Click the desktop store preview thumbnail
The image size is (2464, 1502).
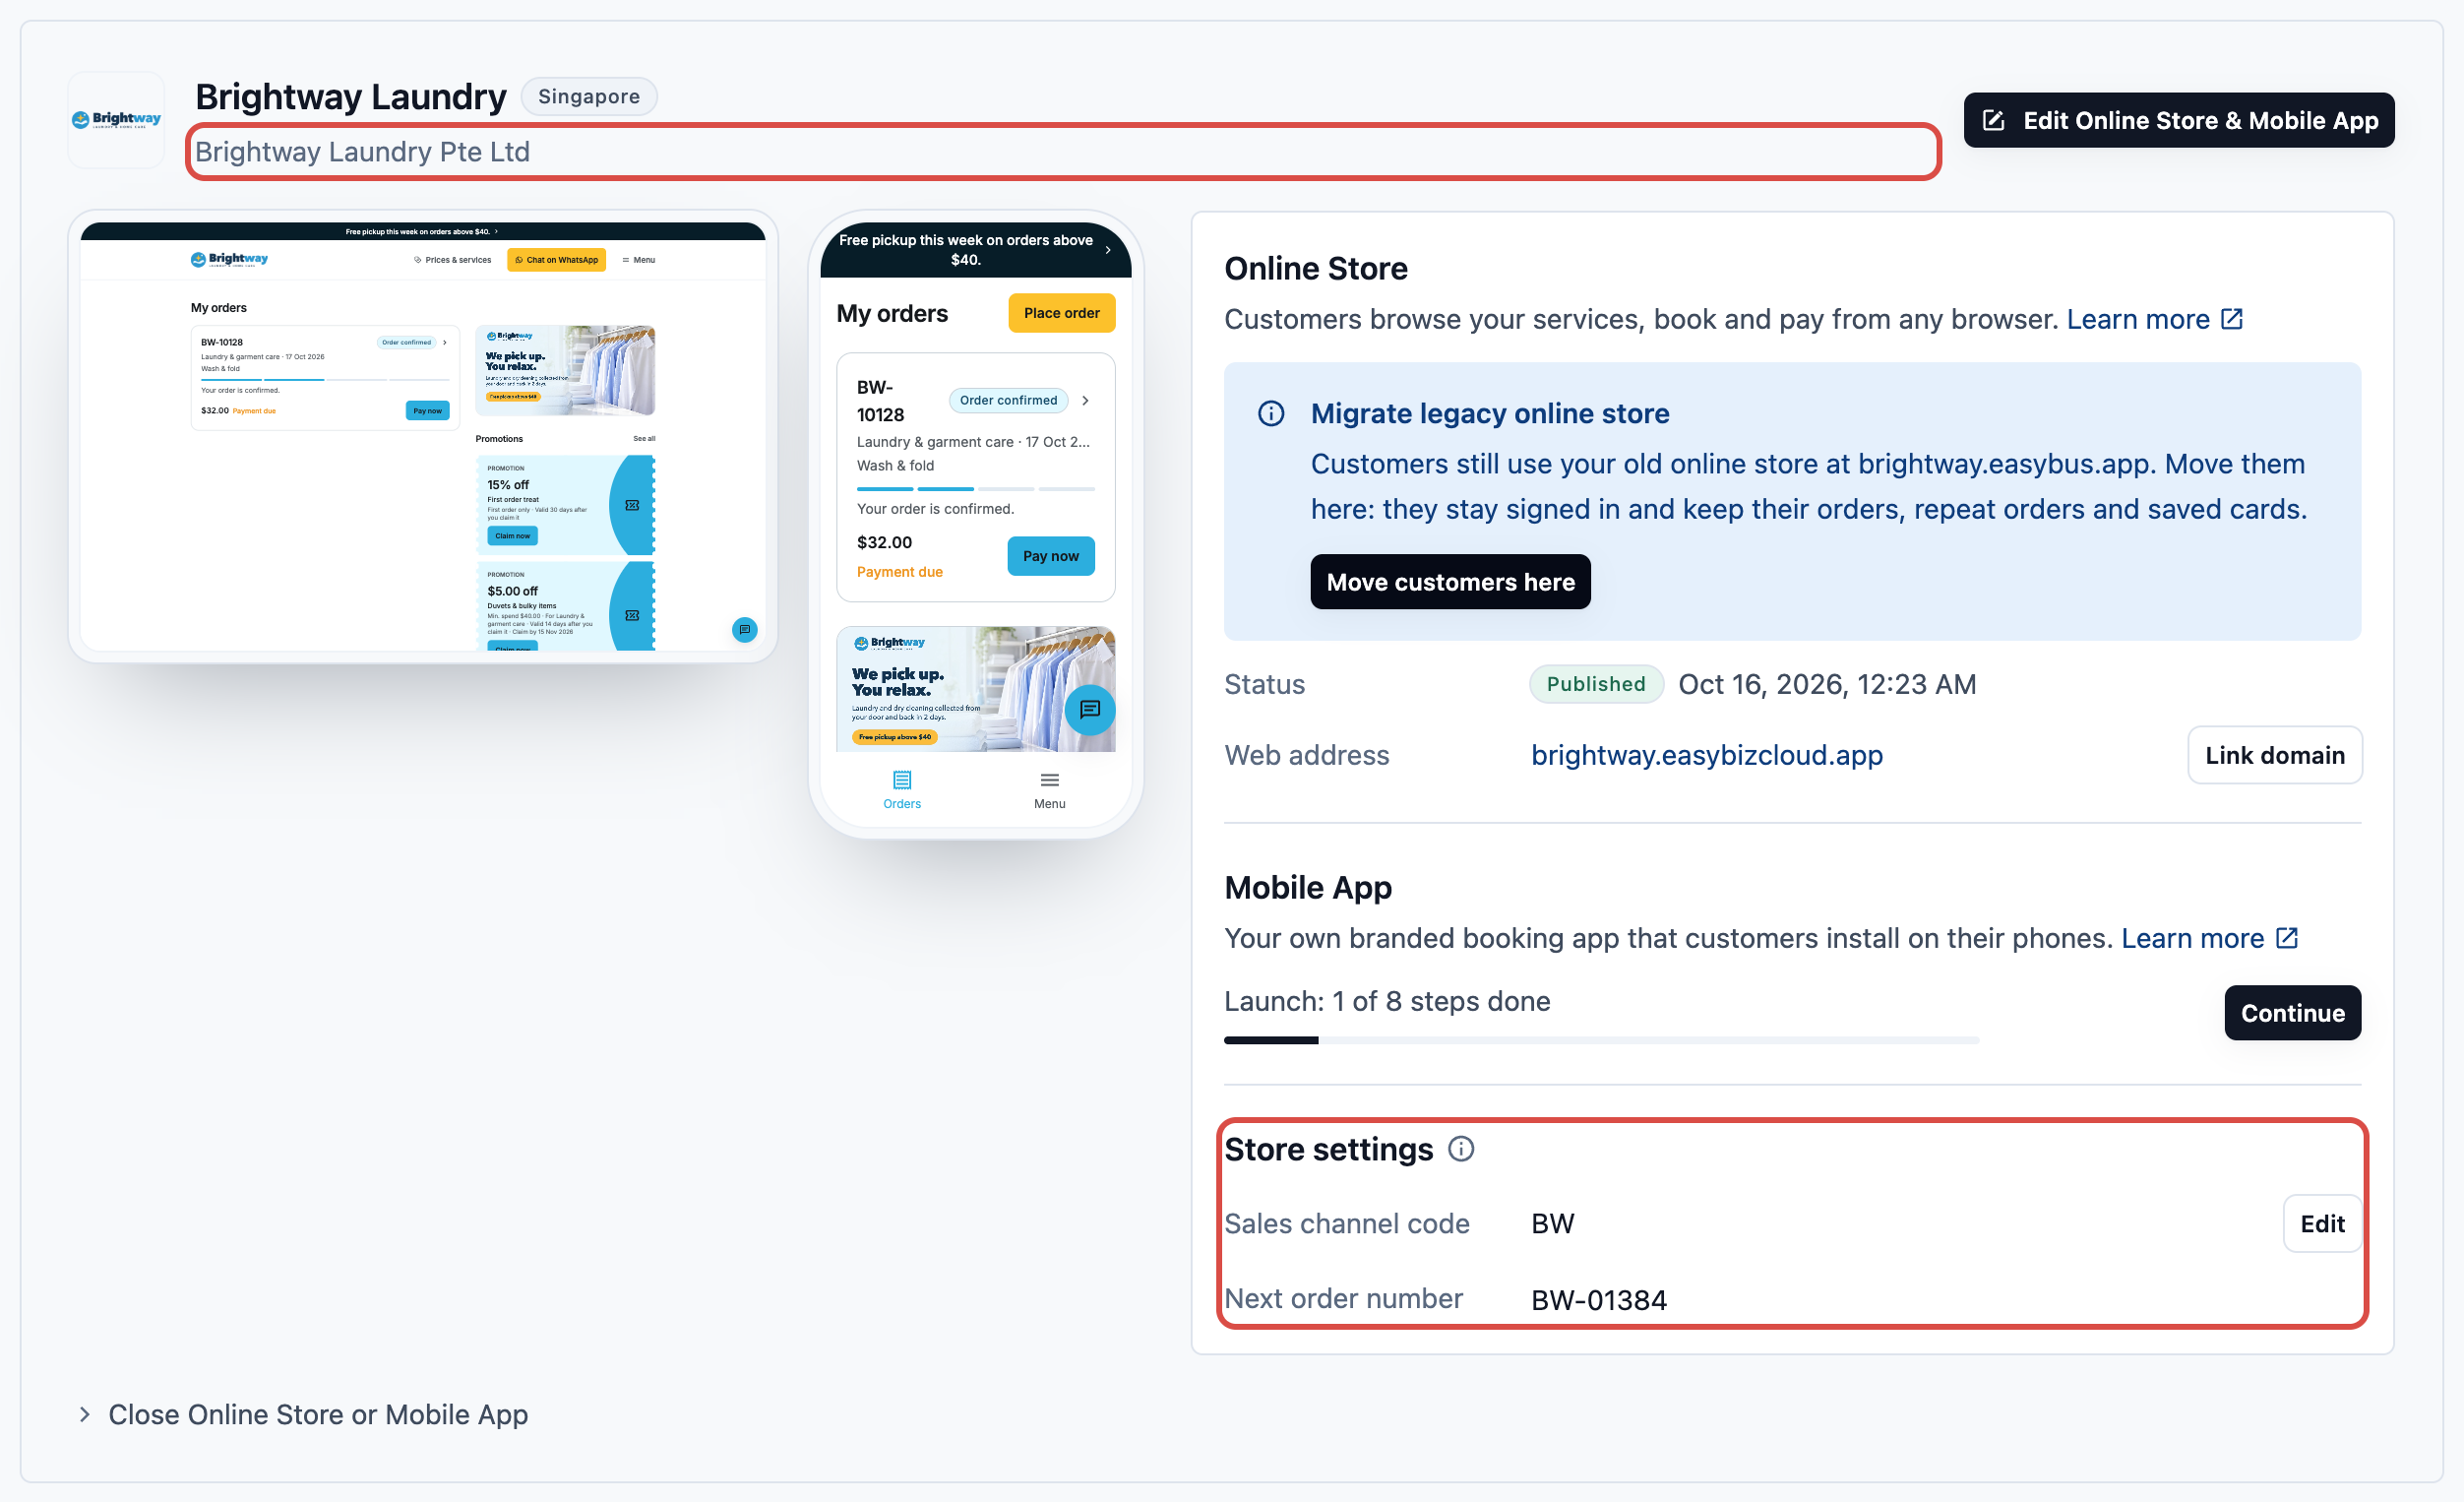[x=422, y=436]
